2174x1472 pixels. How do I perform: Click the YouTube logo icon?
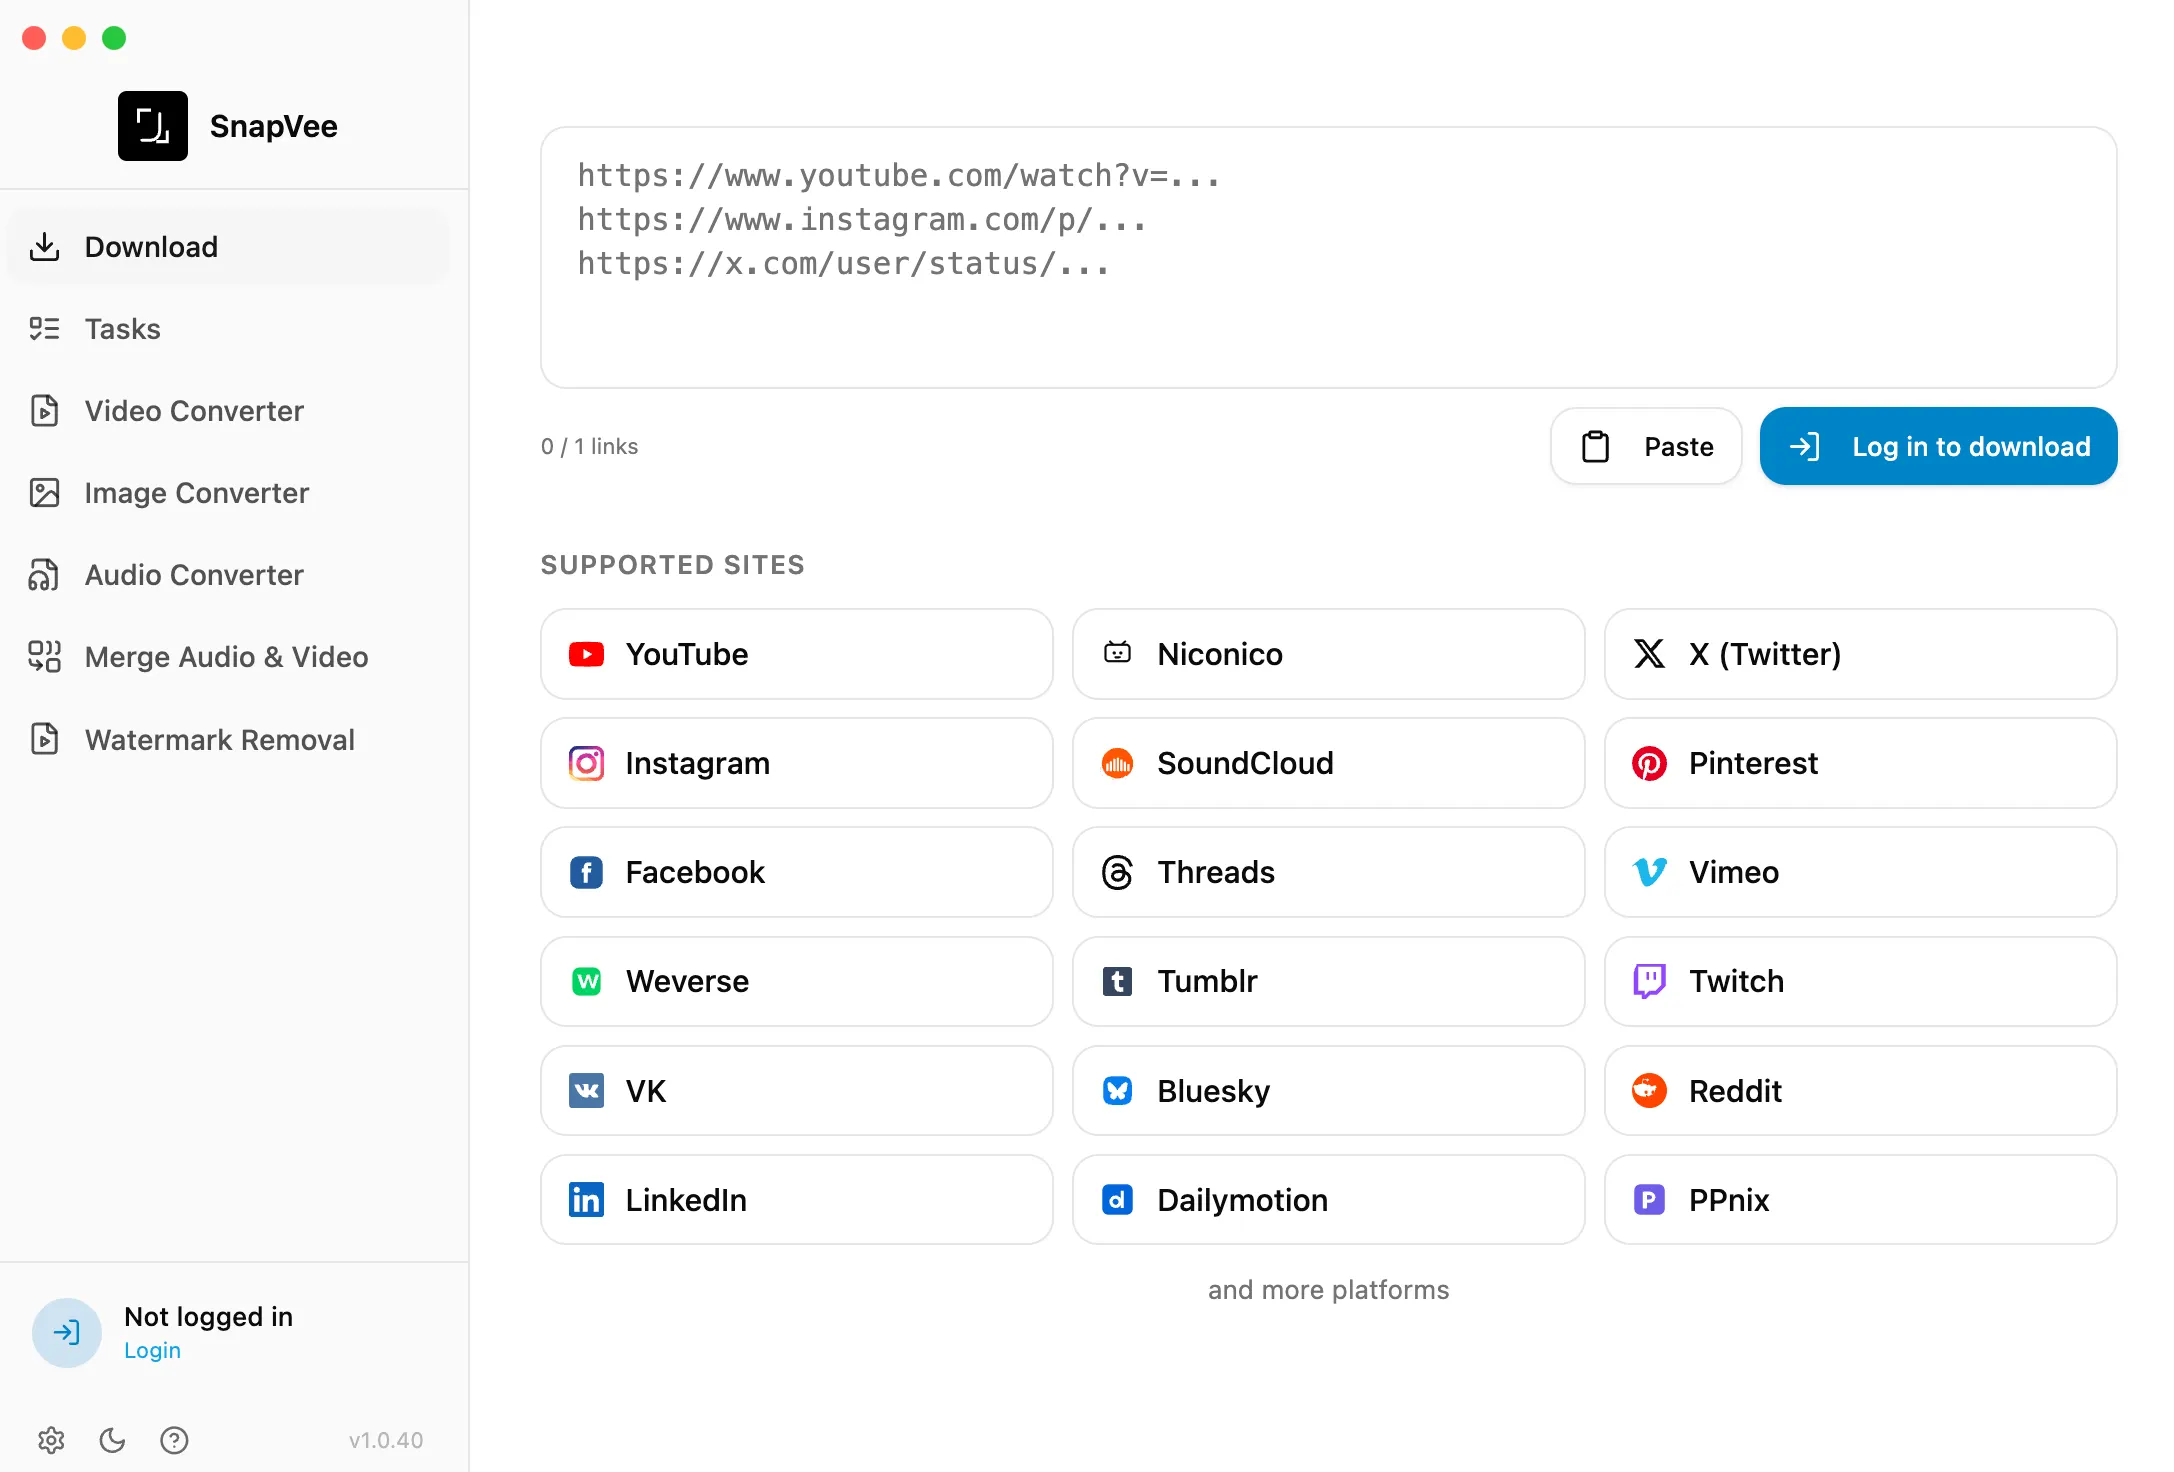pyautogui.click(x=586, y=654)
